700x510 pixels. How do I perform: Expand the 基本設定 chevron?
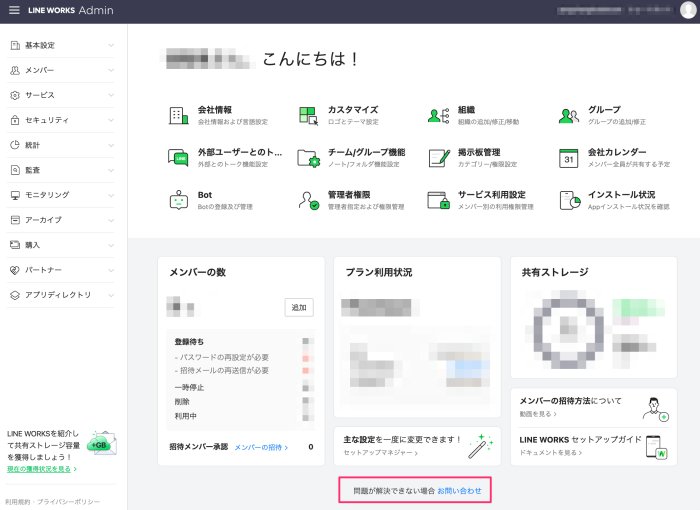[x=111, y=45]
